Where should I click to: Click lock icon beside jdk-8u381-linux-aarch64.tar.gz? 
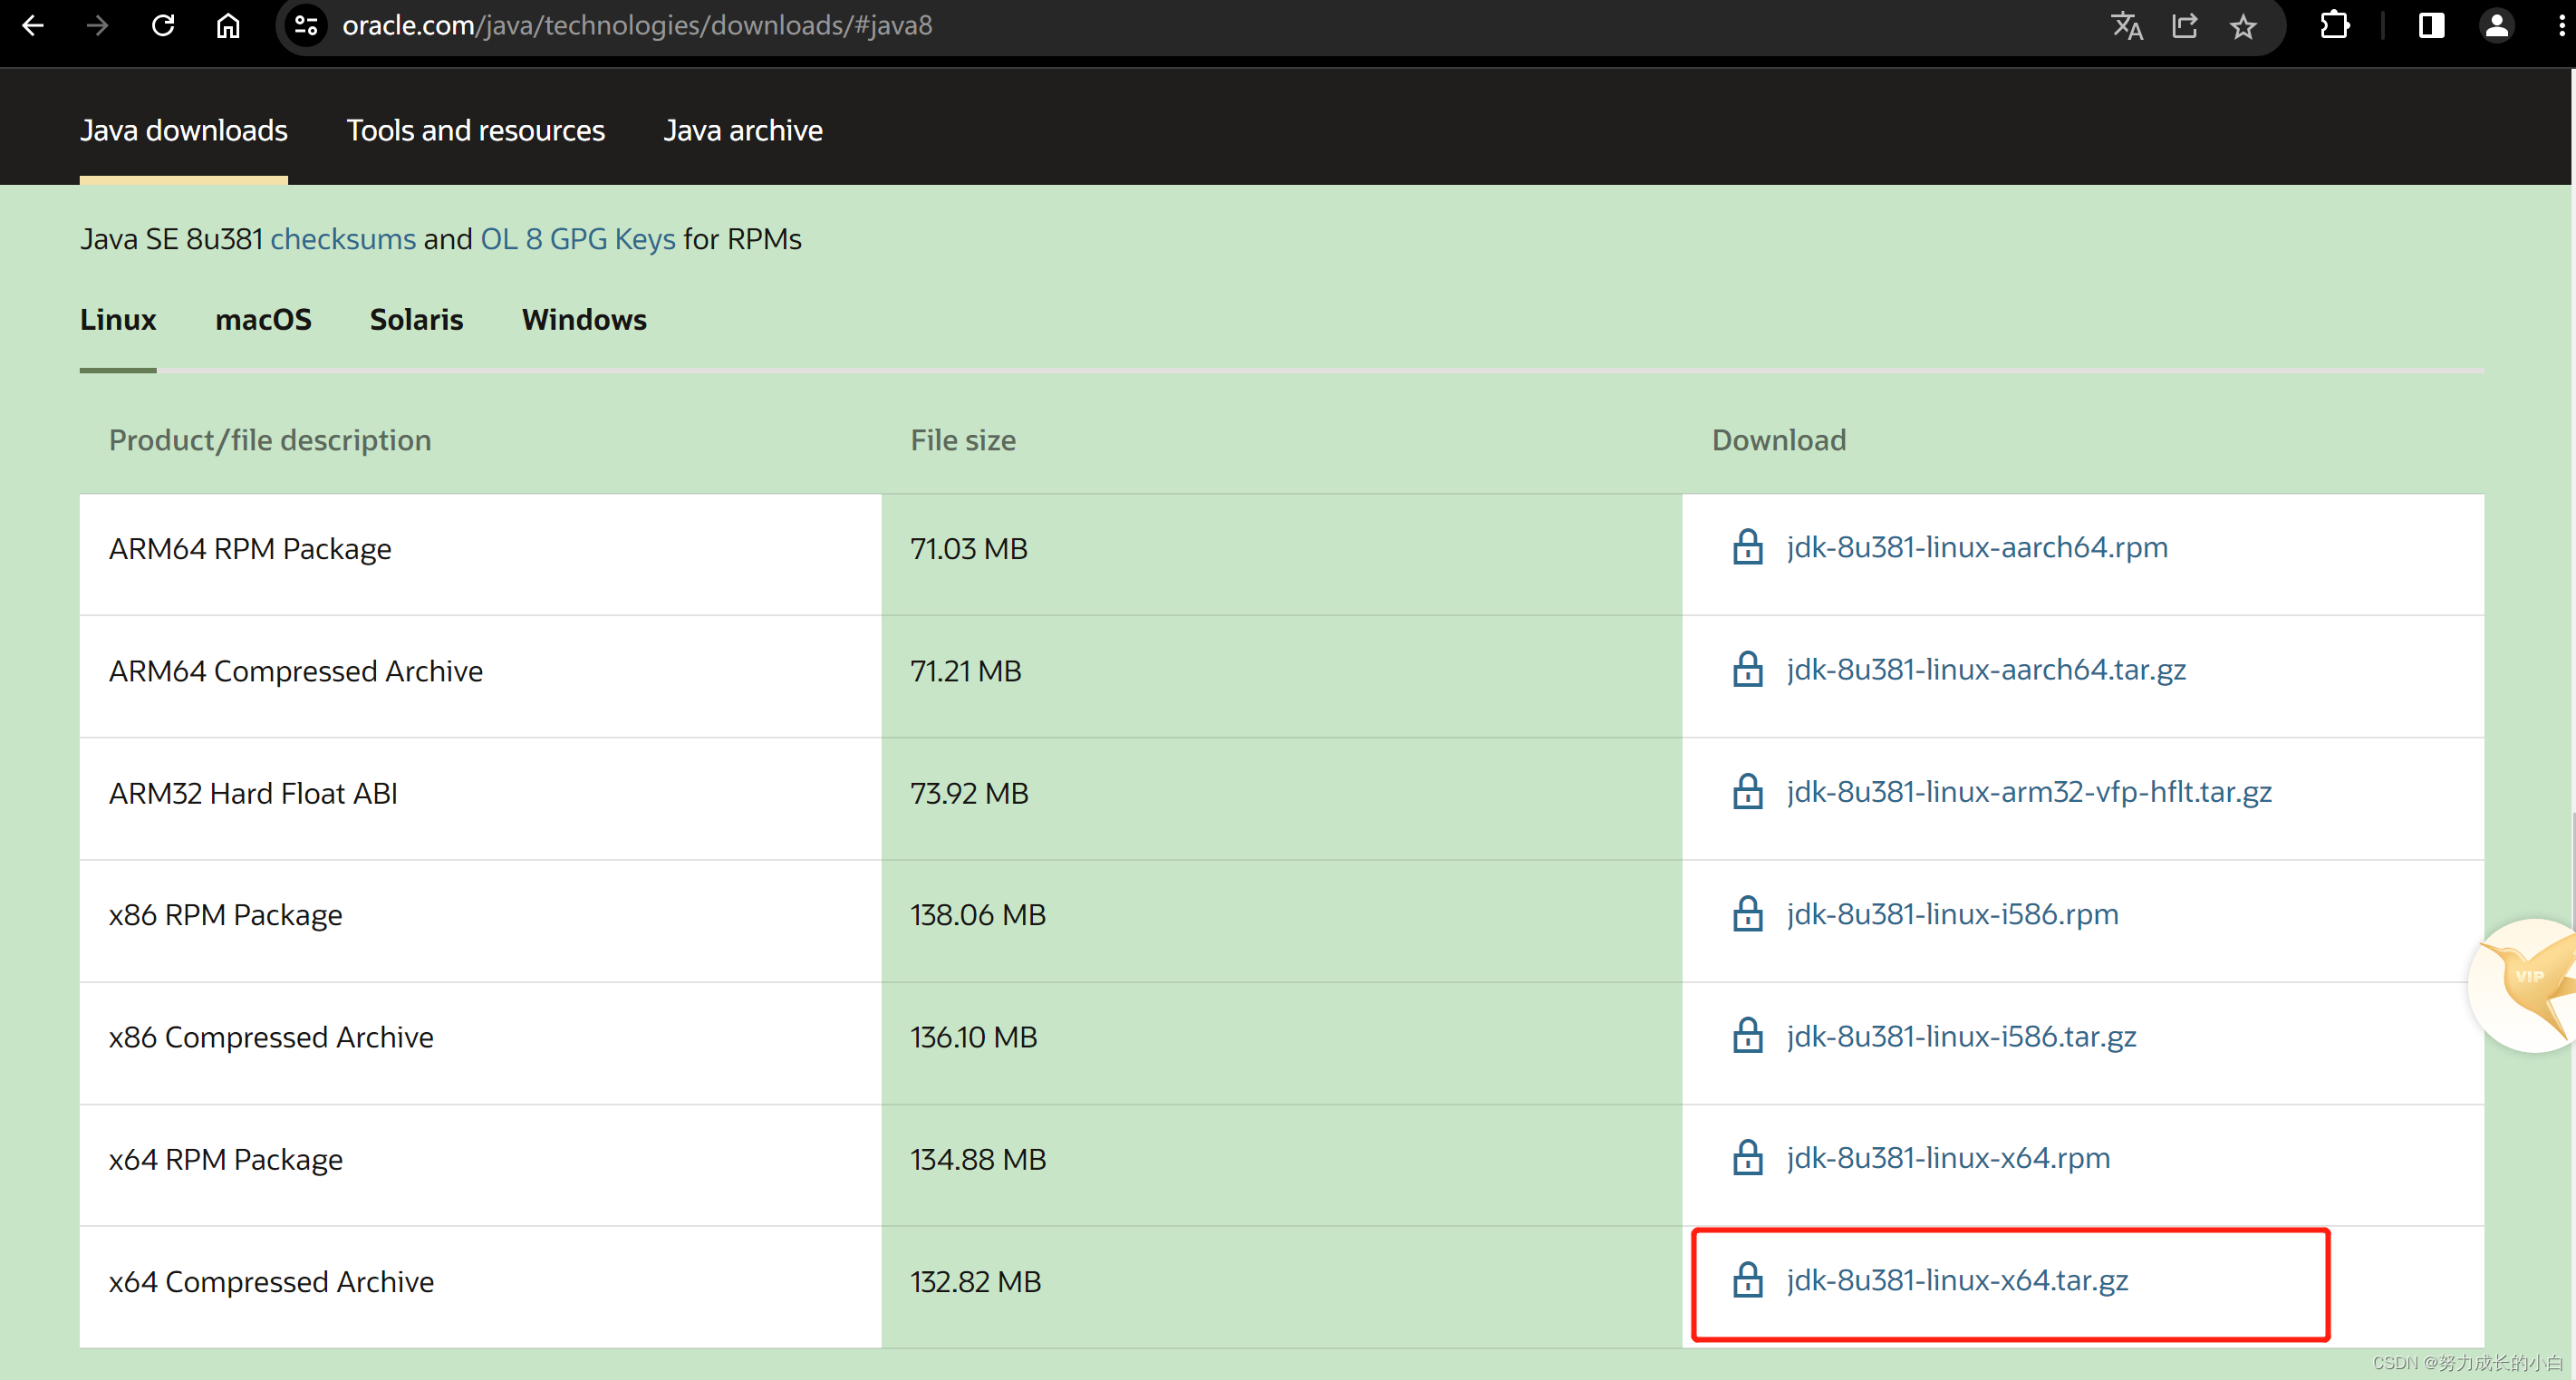click(1747, 669)
